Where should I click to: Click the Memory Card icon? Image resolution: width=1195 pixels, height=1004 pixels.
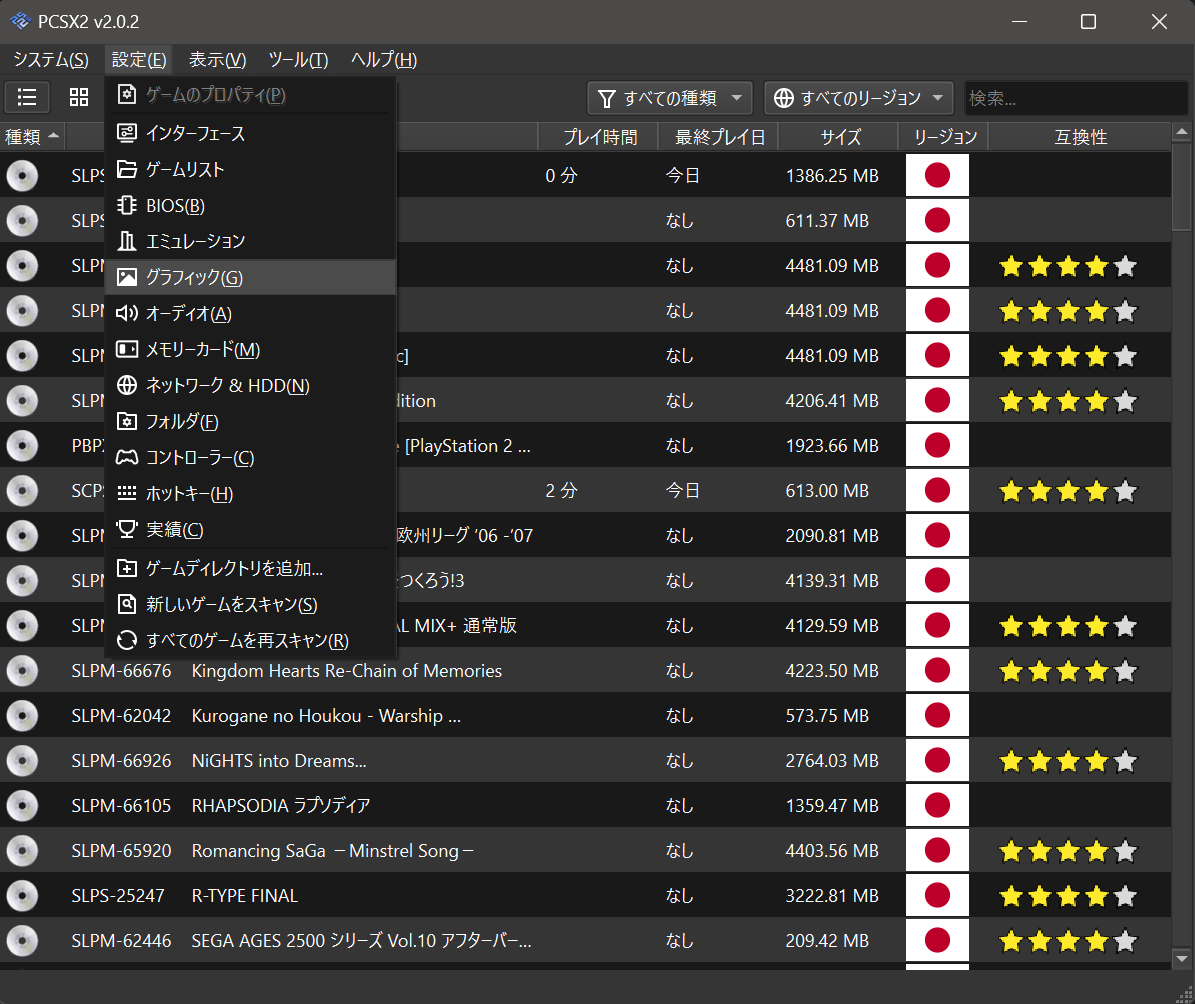127,349
